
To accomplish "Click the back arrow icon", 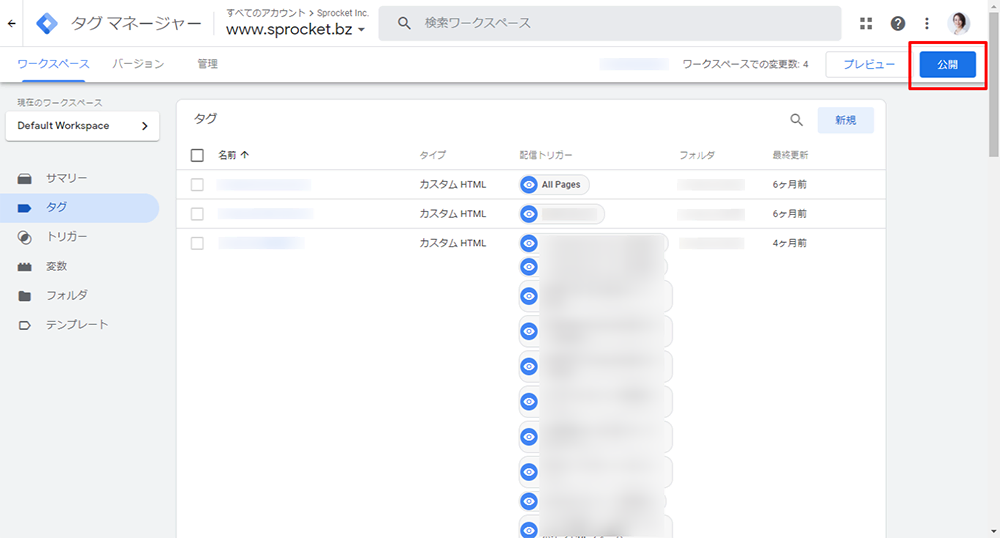I will pos(12,23).
